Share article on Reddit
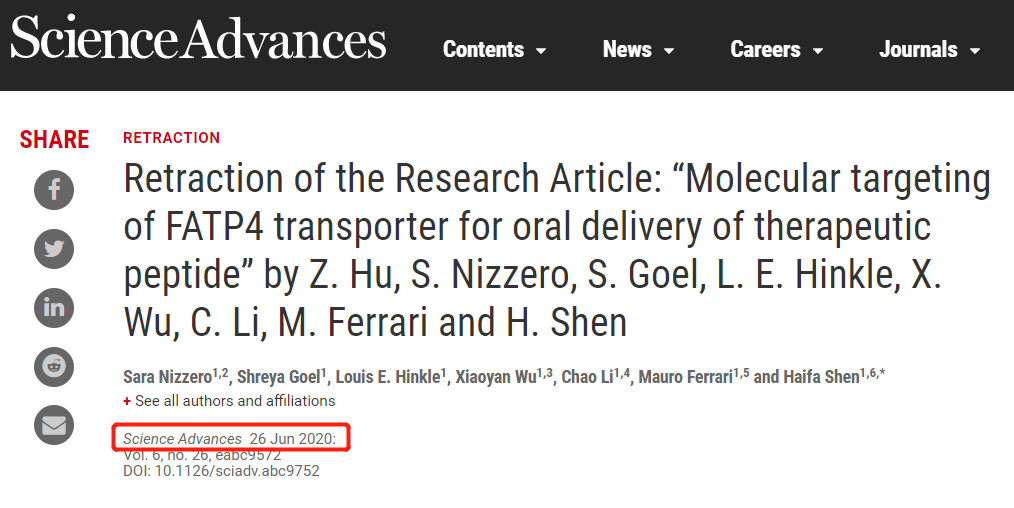 pos(54,366)
